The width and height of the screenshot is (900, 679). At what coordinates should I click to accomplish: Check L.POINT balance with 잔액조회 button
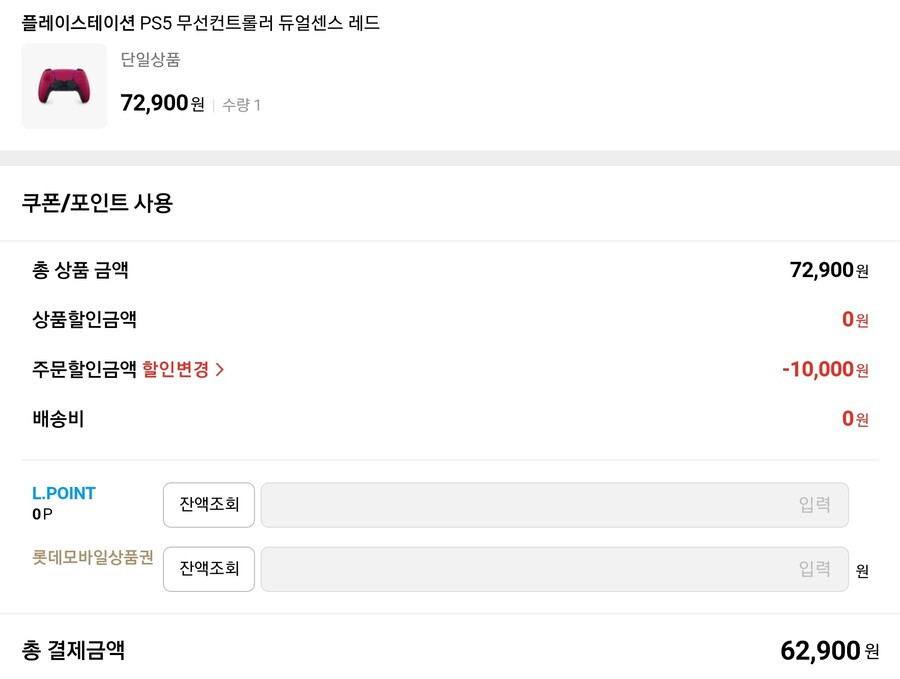click(209, 505)
